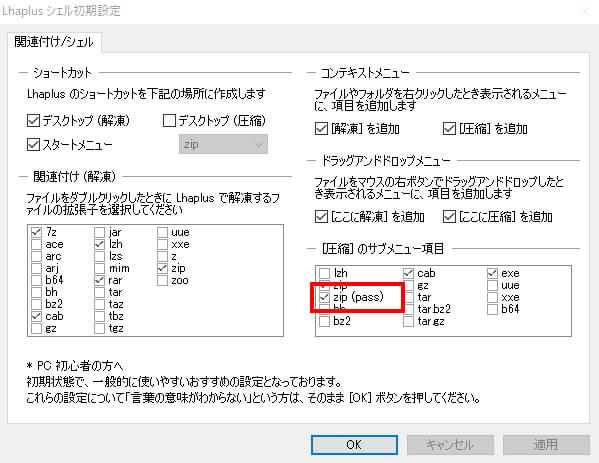Open the zip format dropdown in ショートカット
Image resolution: width=599 pixels, height=463 pixels.
(223, 144)
